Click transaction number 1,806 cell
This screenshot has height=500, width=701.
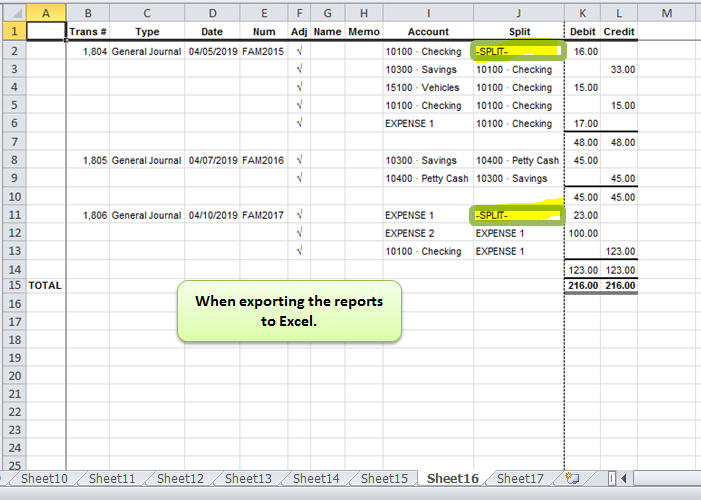pos(88,215)
